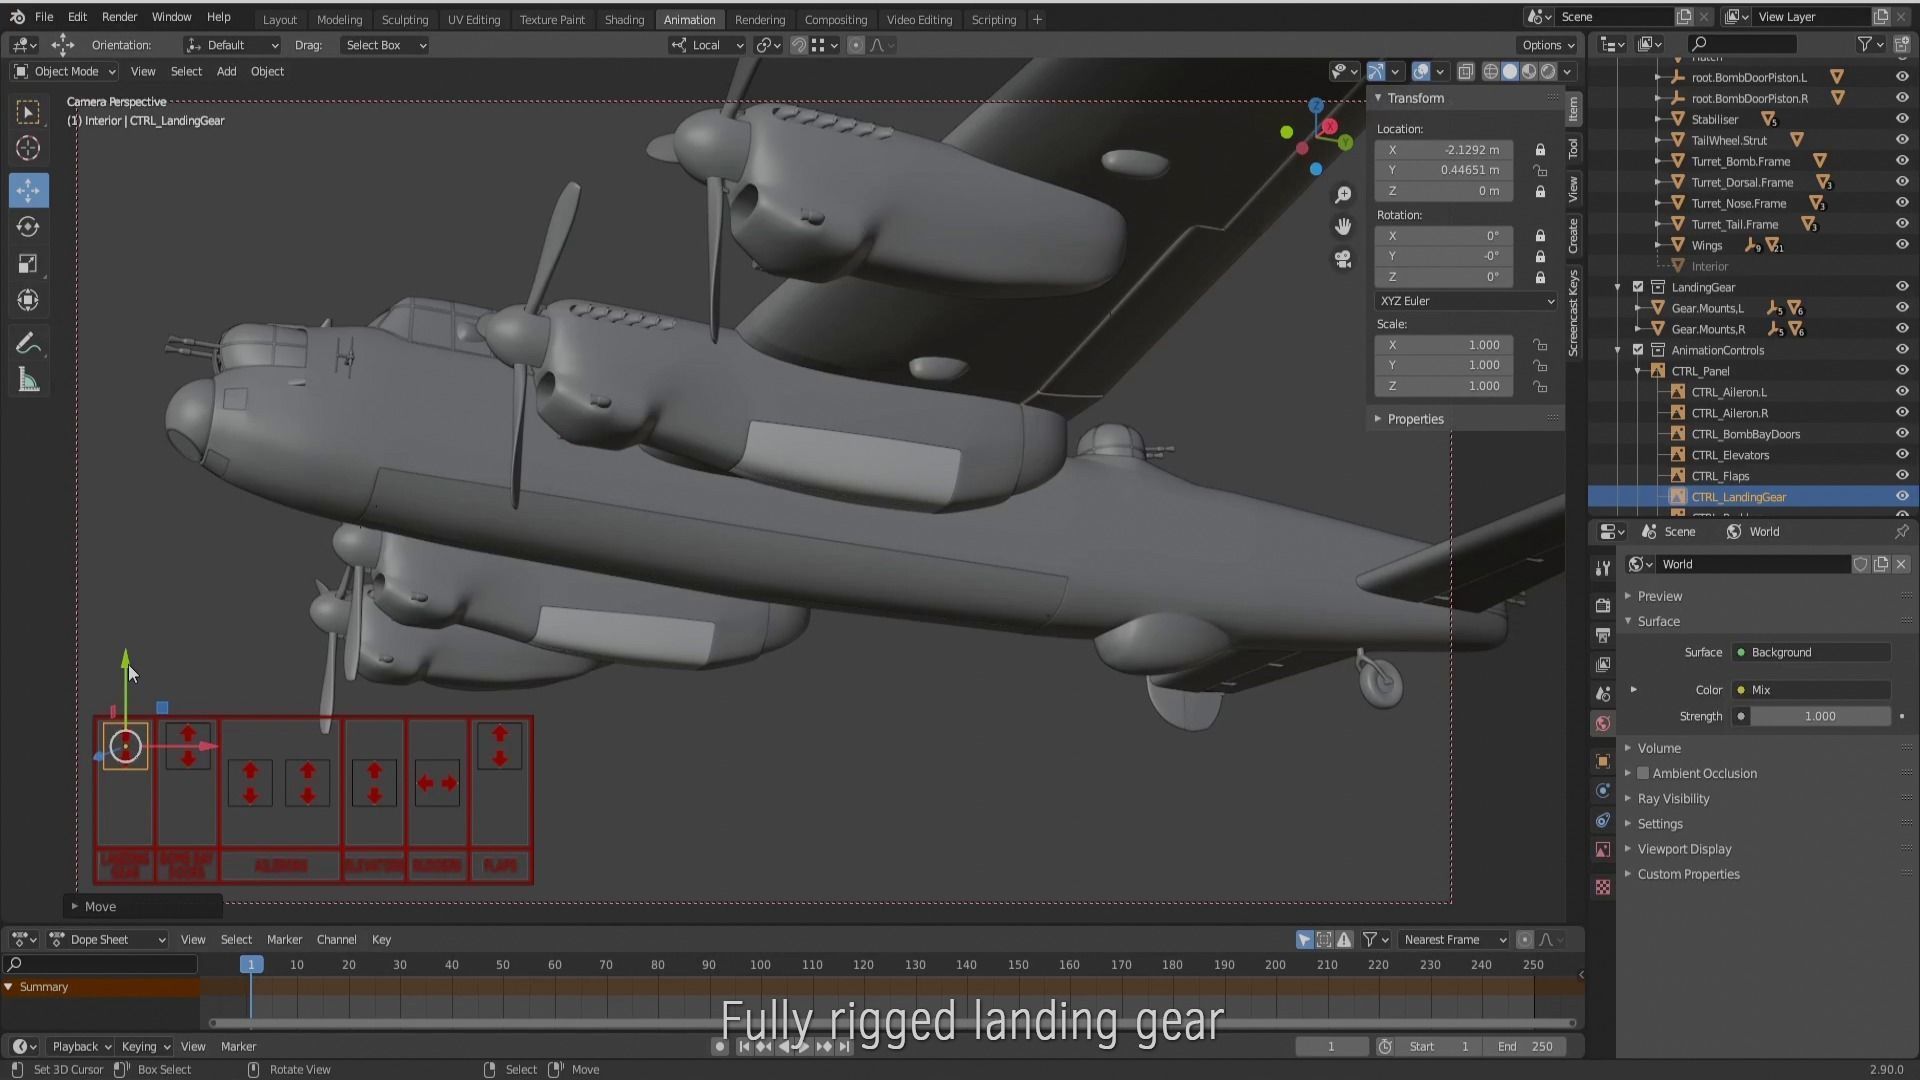1920x1080 pixels.
Task: Uncheck the LandingGear collection checkbox
Action: coord(1638,287)
